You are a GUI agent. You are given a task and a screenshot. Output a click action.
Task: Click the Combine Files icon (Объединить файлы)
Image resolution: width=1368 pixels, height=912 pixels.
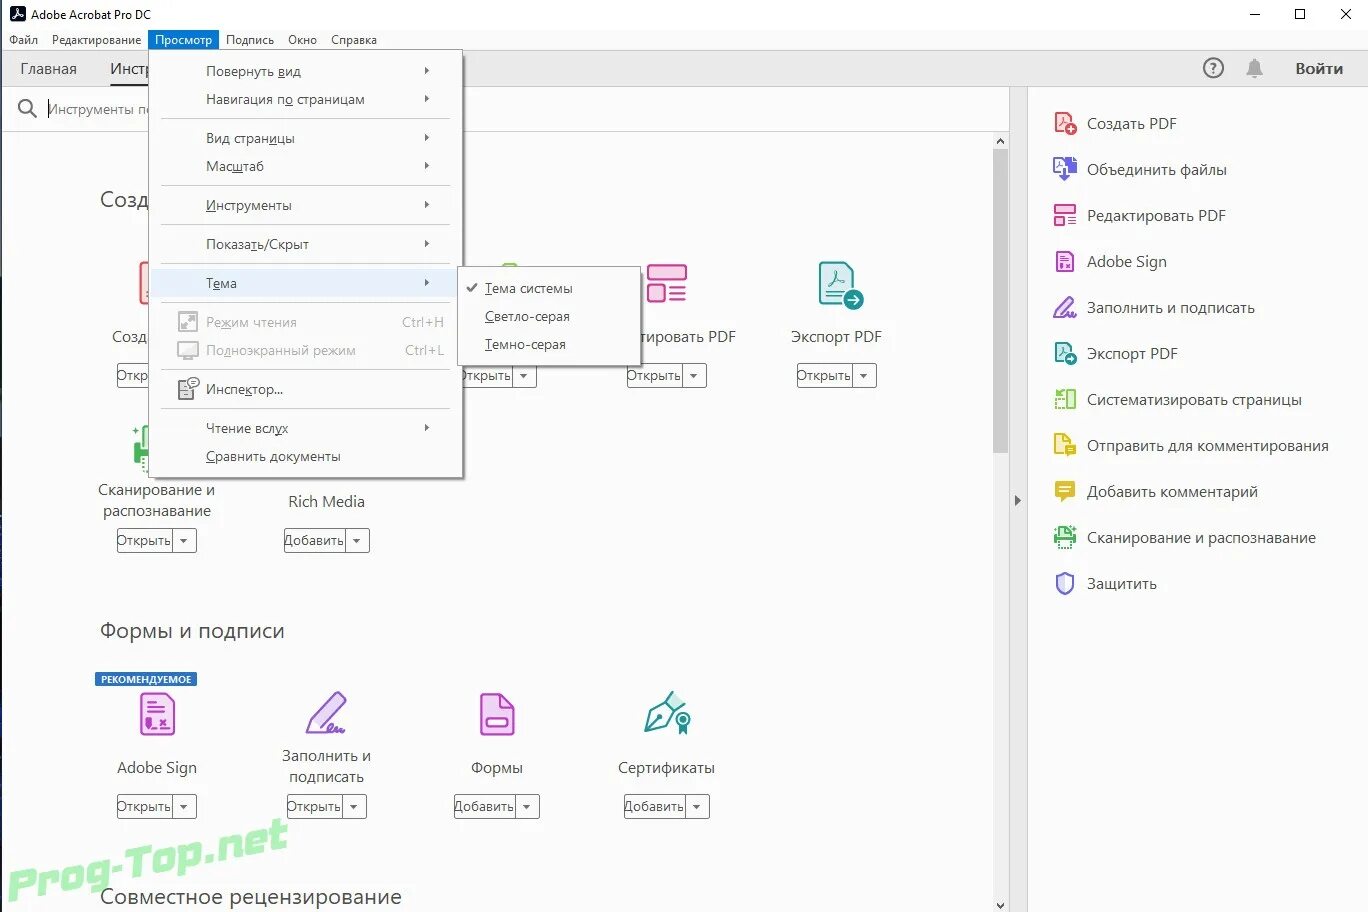pyautogui.click(x=1065, y=169)
